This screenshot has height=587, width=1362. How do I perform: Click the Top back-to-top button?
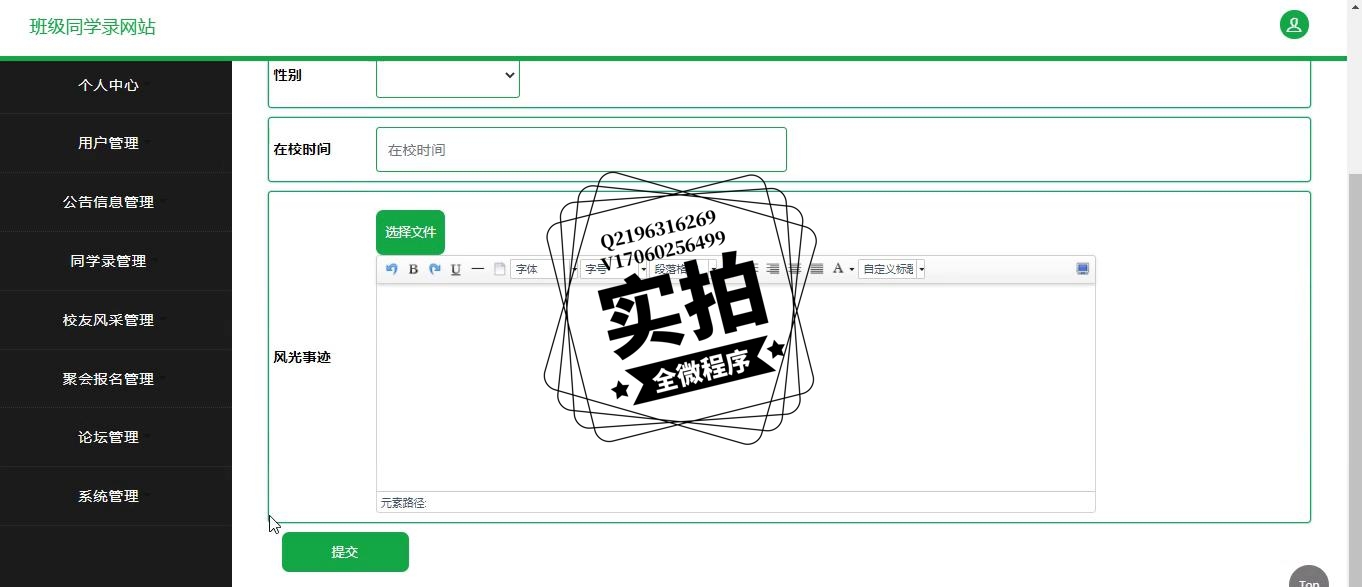tap(1309, 580)
